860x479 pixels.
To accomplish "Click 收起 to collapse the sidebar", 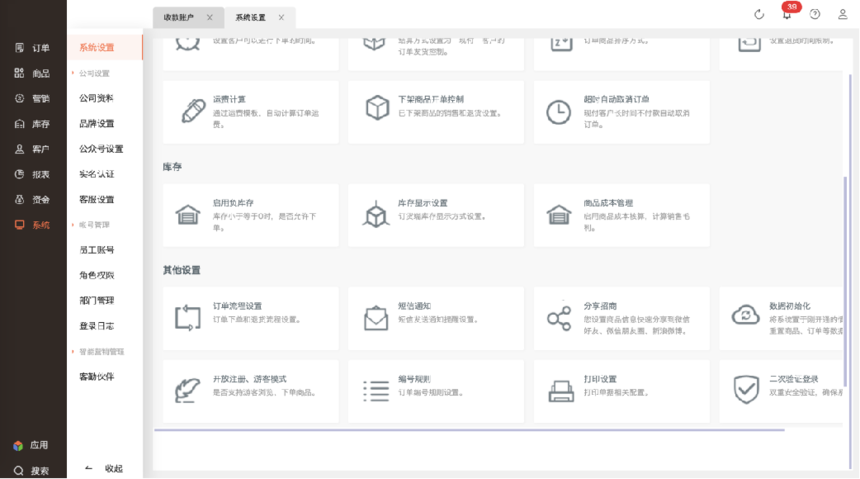I will (104, 468).
